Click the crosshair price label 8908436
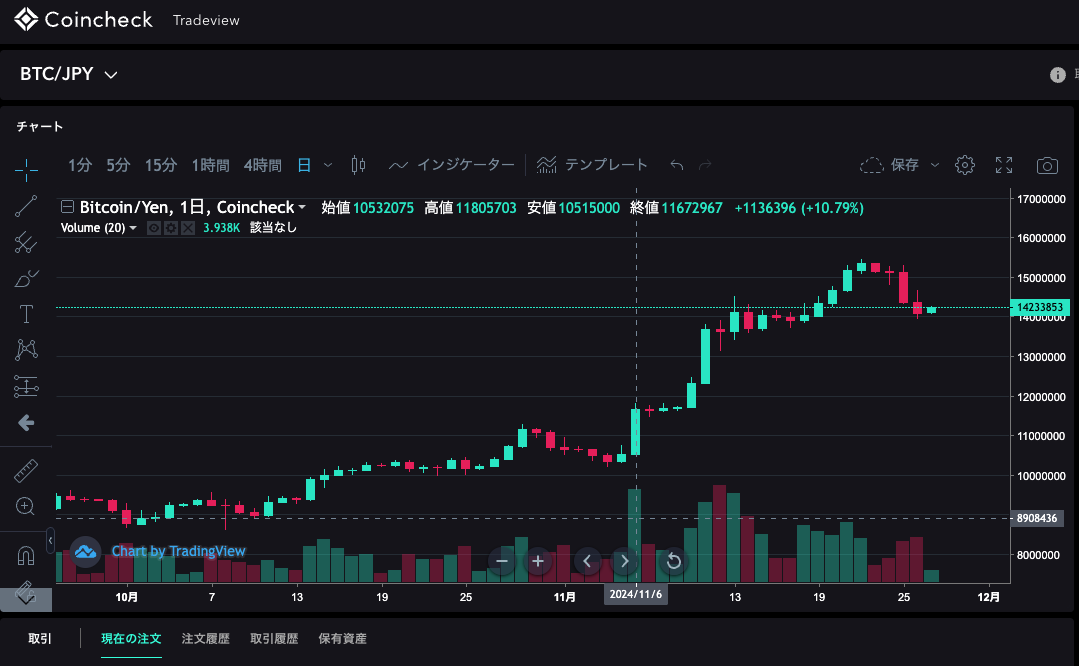 coord(1037,518)
